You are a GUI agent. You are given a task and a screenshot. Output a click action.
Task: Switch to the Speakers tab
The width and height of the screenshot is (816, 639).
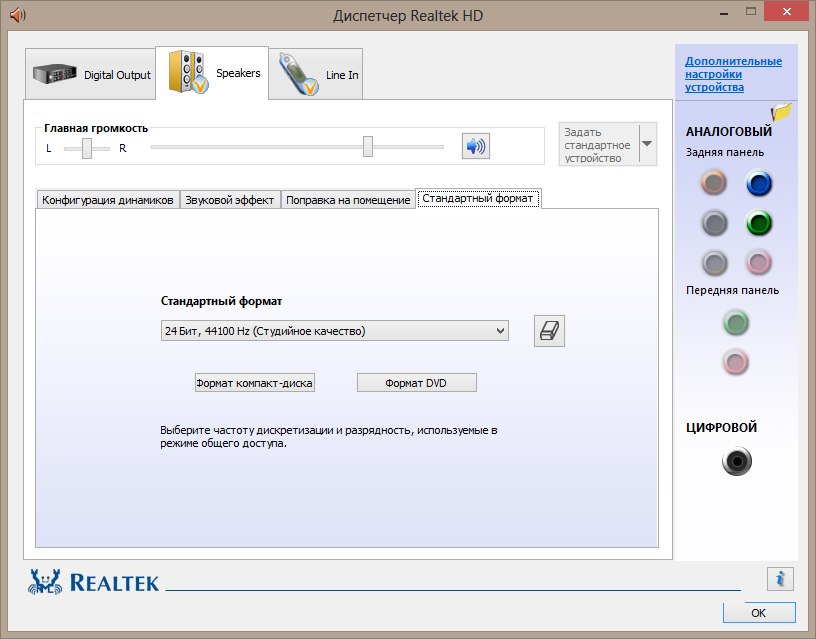coord(212,72)
